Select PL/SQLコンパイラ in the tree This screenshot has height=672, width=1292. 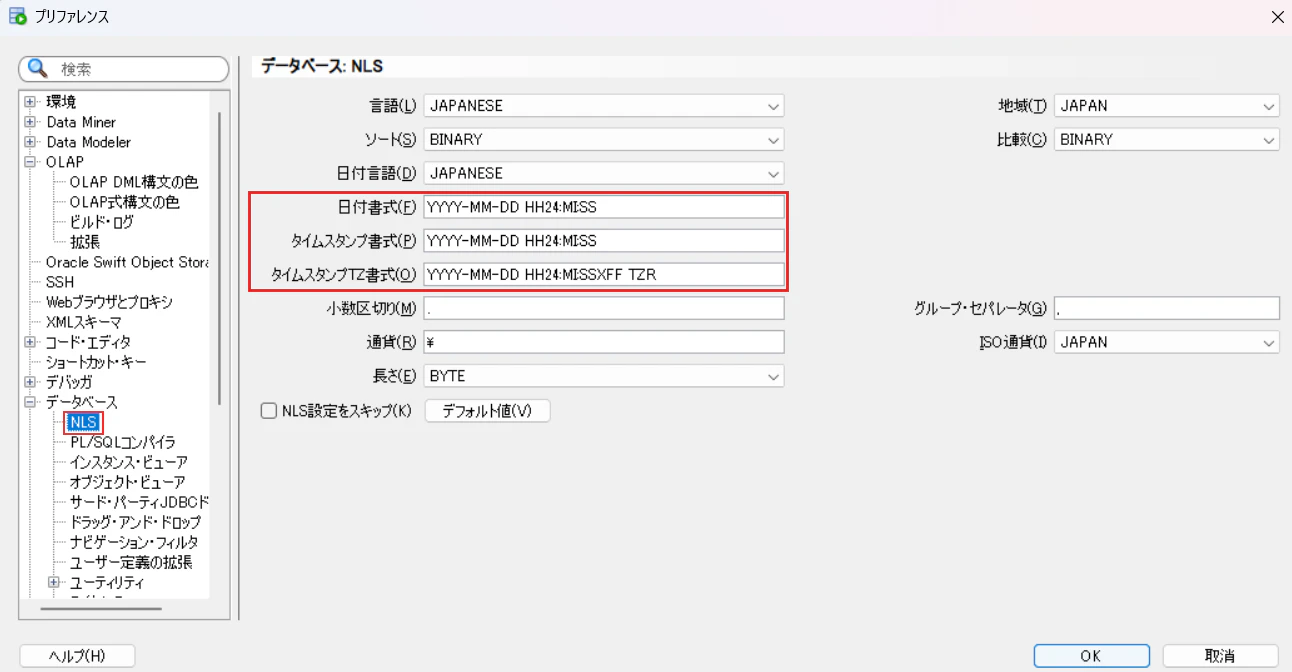123,442
